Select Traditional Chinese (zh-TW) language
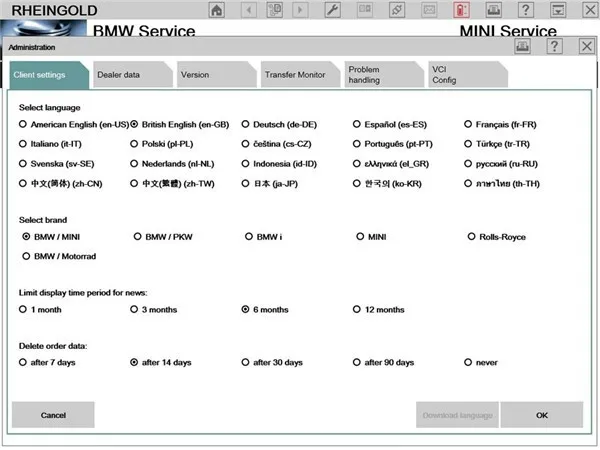The height and width of the screenshot is (450, 600). [x=173, y=184]
